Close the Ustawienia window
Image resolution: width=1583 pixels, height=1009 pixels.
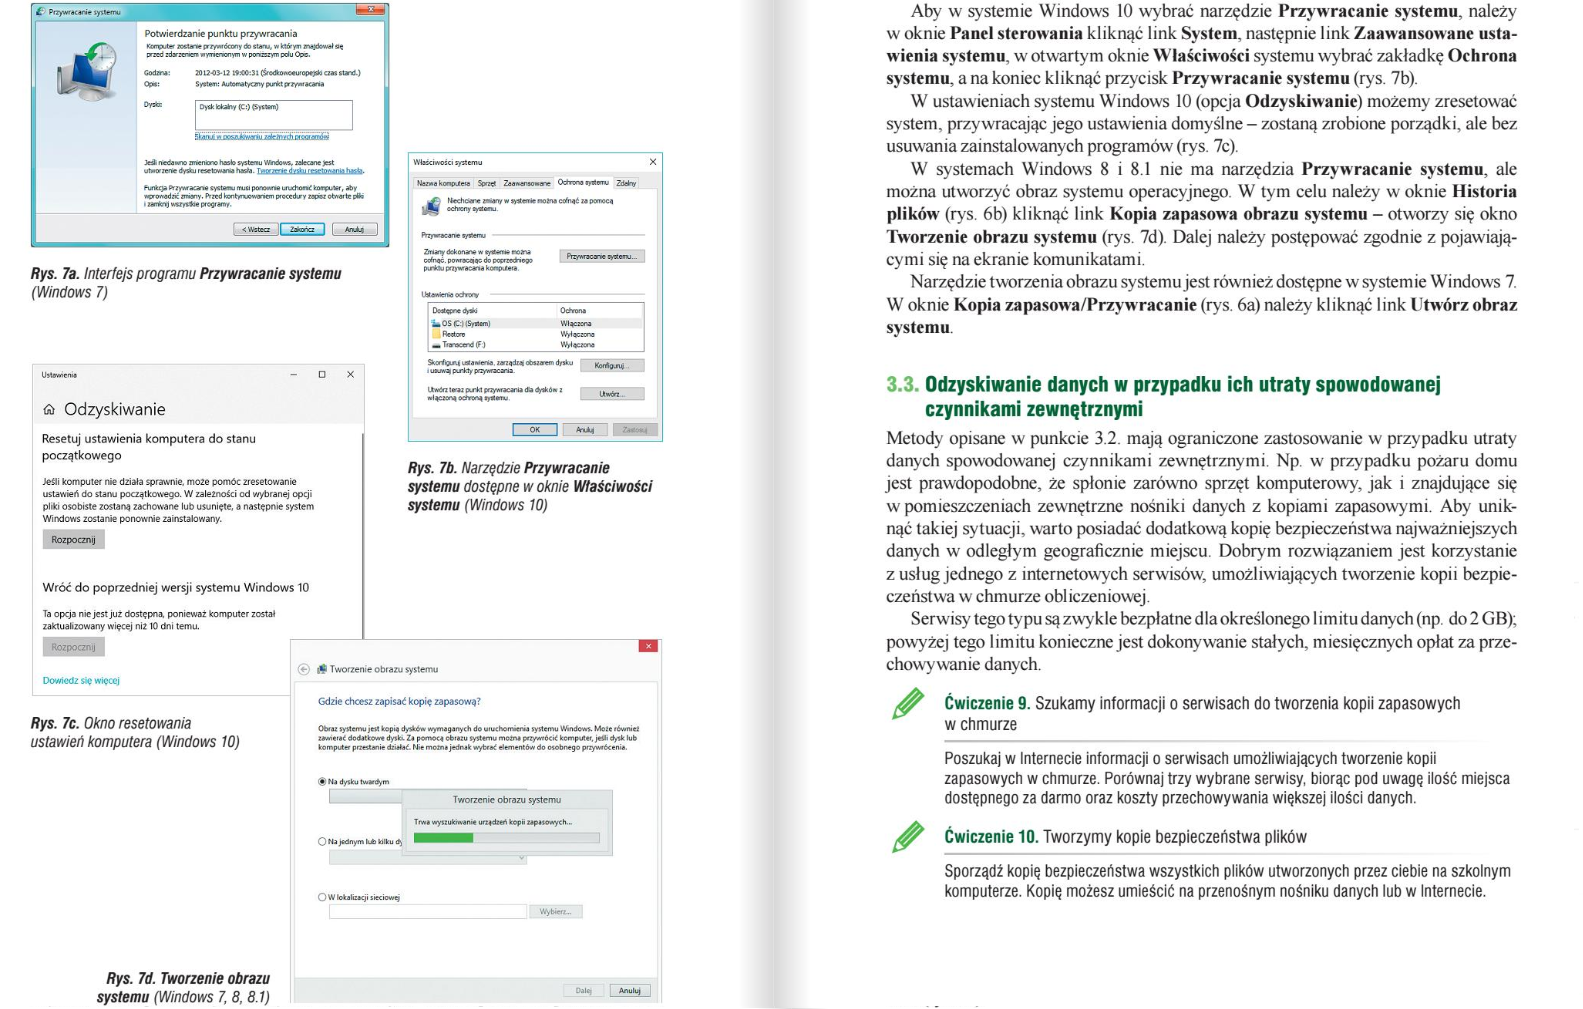pos(350,375)
